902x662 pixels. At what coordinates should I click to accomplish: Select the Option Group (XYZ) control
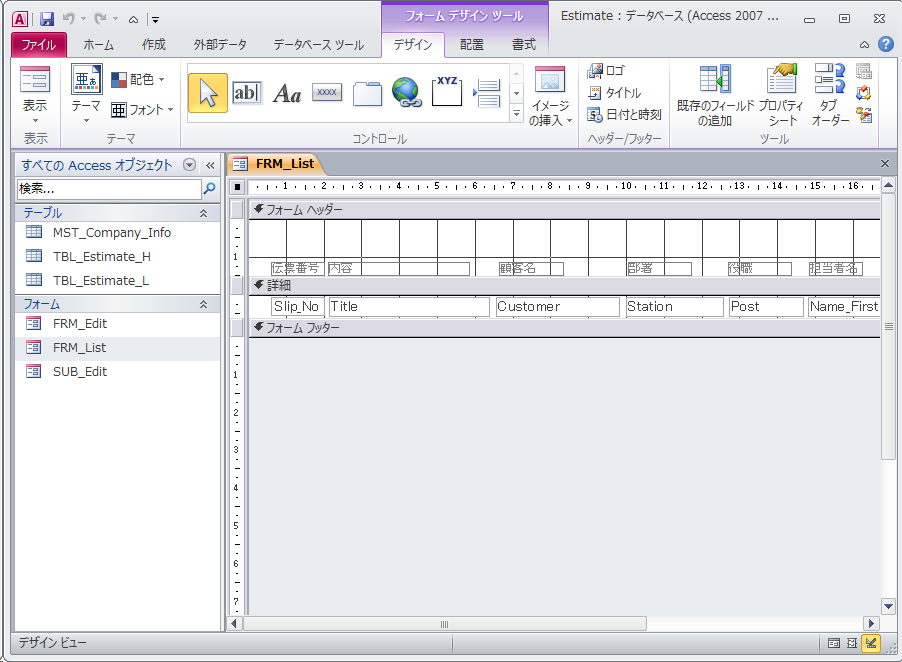(x=447, y=91)
